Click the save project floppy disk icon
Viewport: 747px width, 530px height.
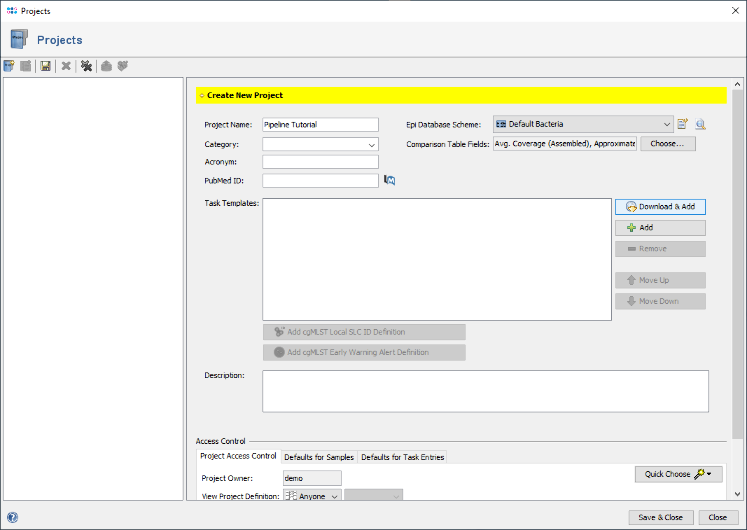click(x=46, y=66)
